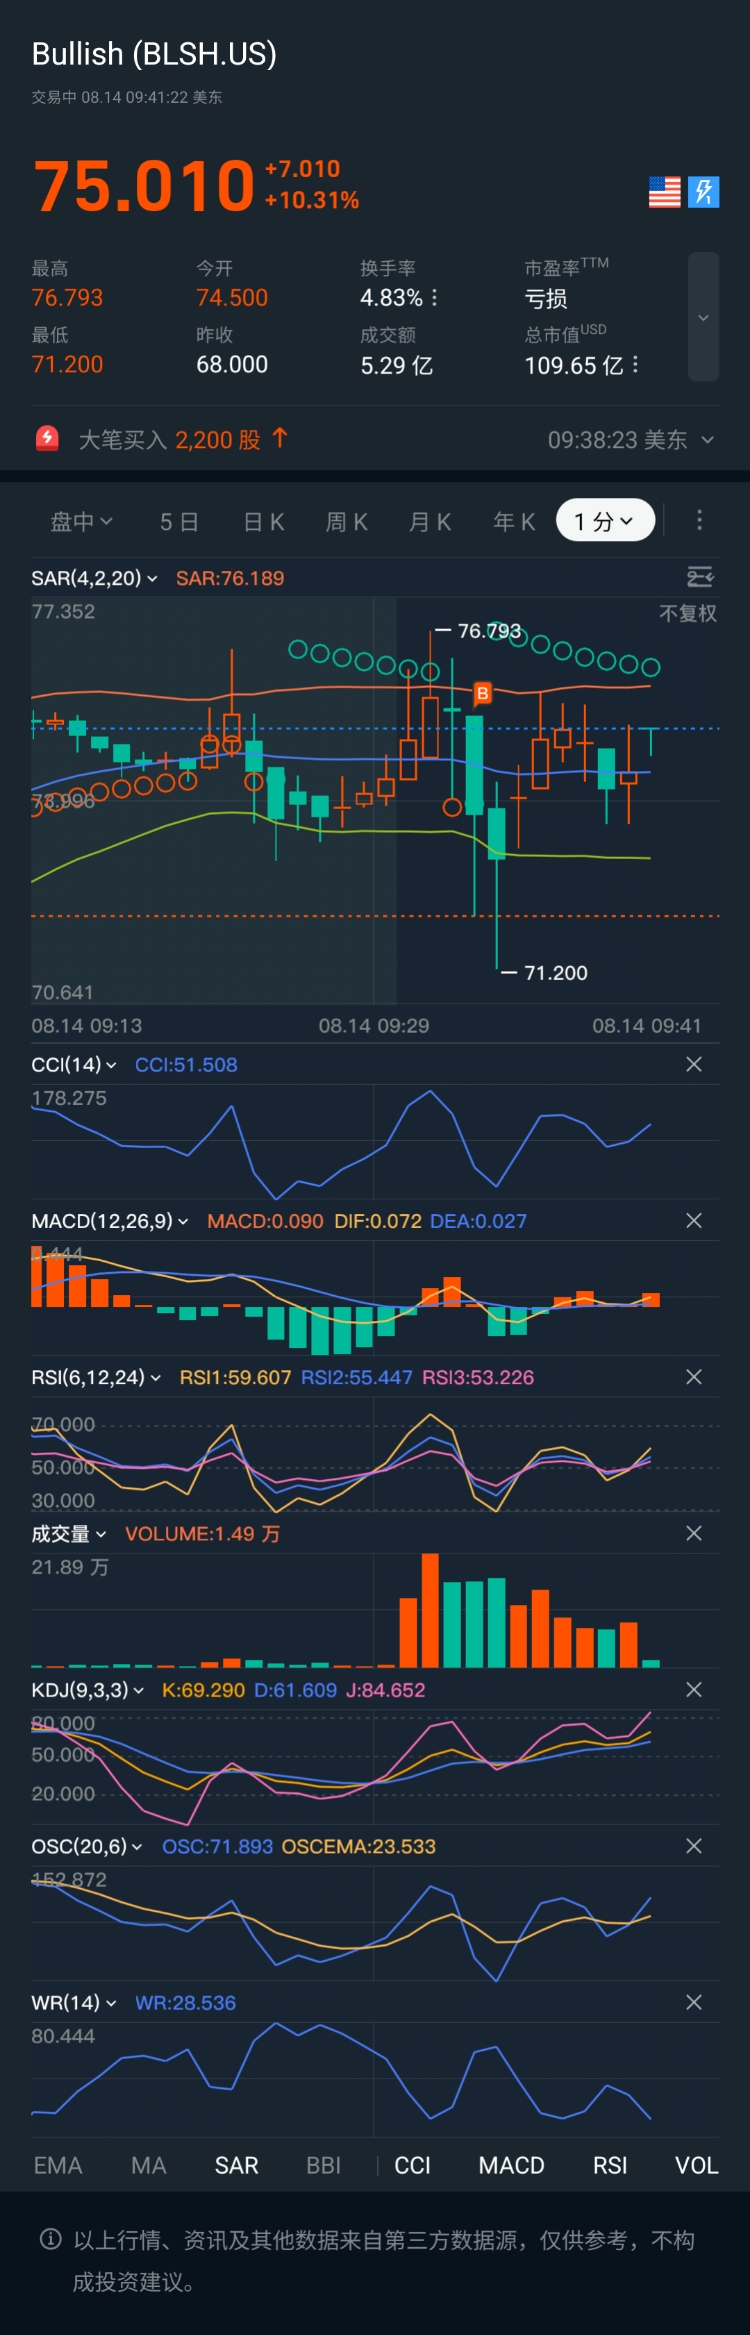Open turnover rate more-info dots
This screenshot has width=750, height=2335.
click(x=434, y=298)
